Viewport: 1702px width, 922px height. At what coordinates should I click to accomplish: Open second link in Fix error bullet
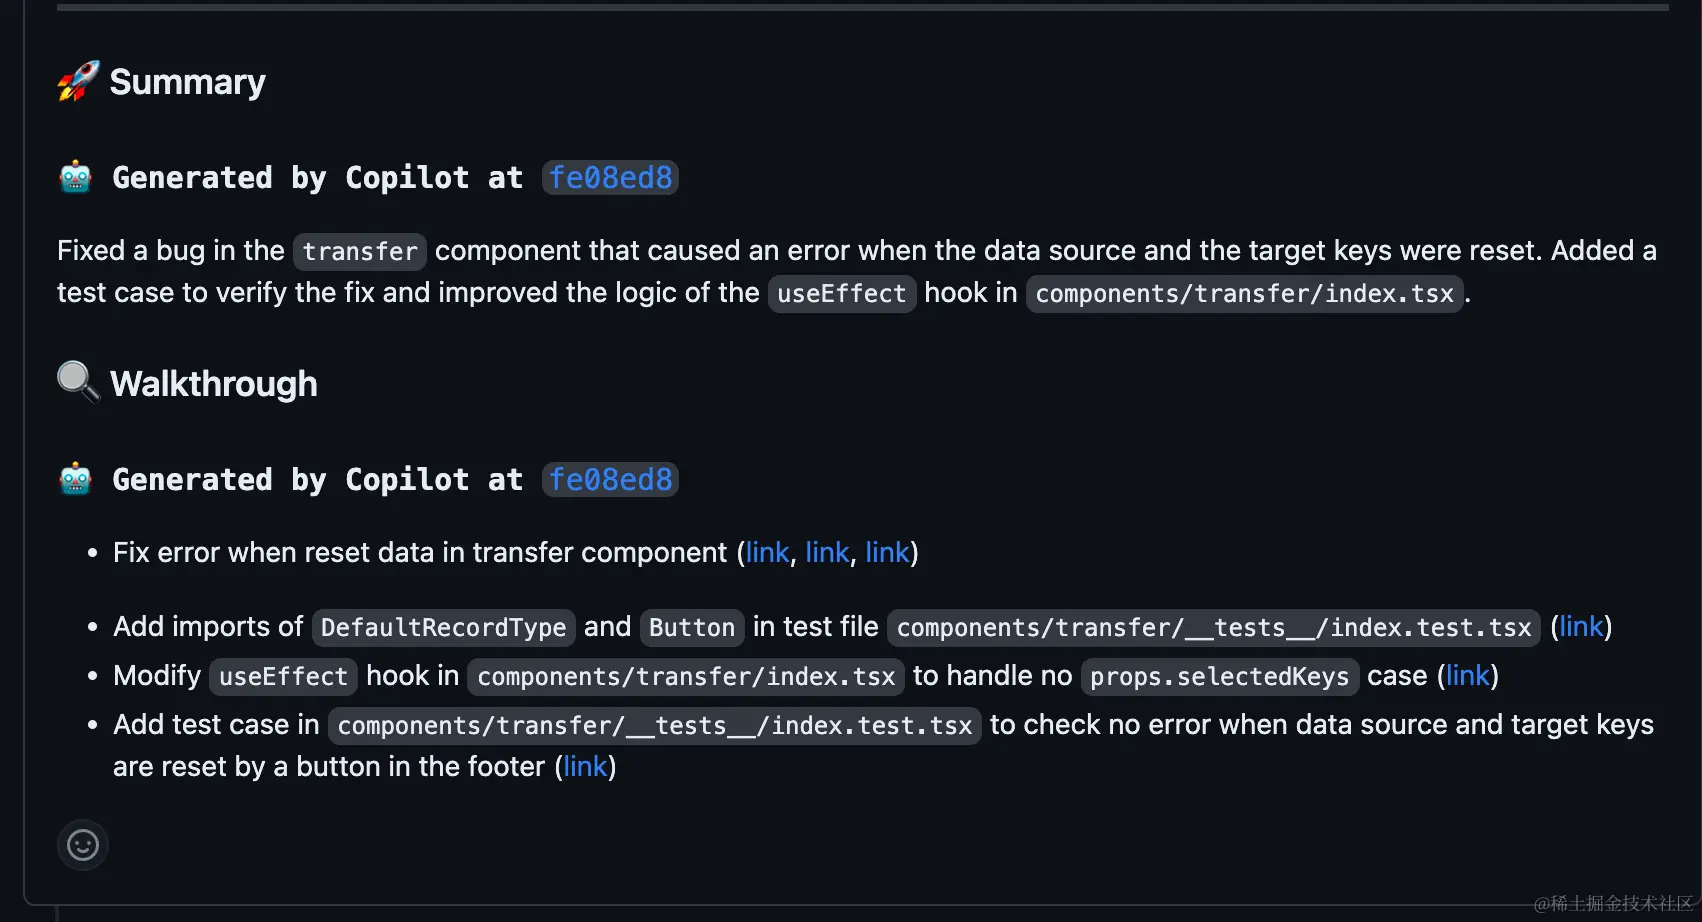(x=827, y=552)
